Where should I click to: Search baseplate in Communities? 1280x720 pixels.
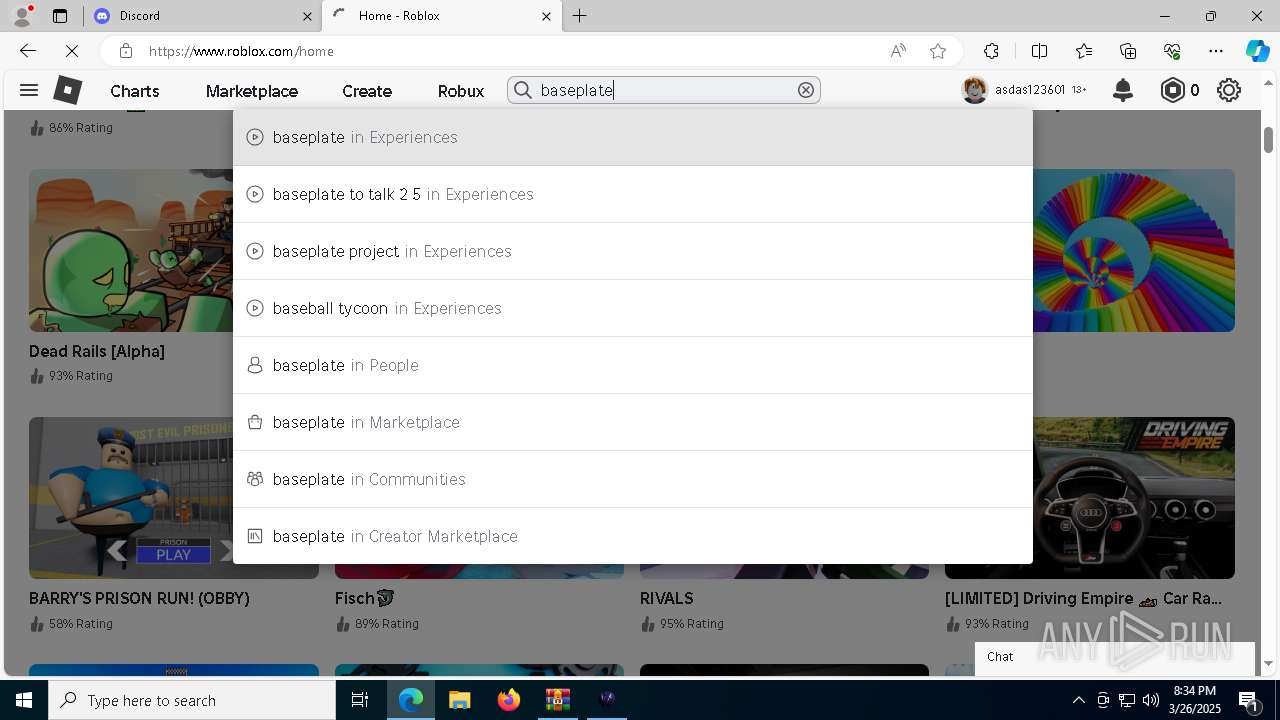[633, 479]
